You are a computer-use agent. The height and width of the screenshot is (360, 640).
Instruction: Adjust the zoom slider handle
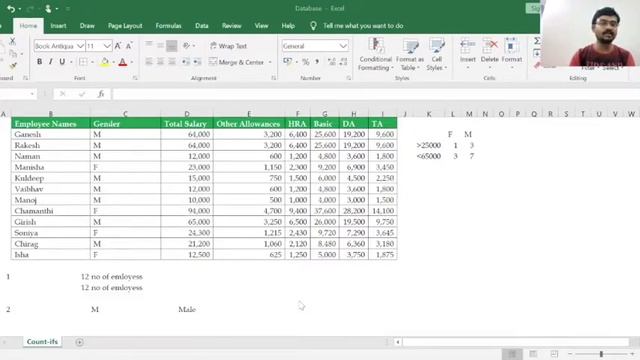click(601, 354)
